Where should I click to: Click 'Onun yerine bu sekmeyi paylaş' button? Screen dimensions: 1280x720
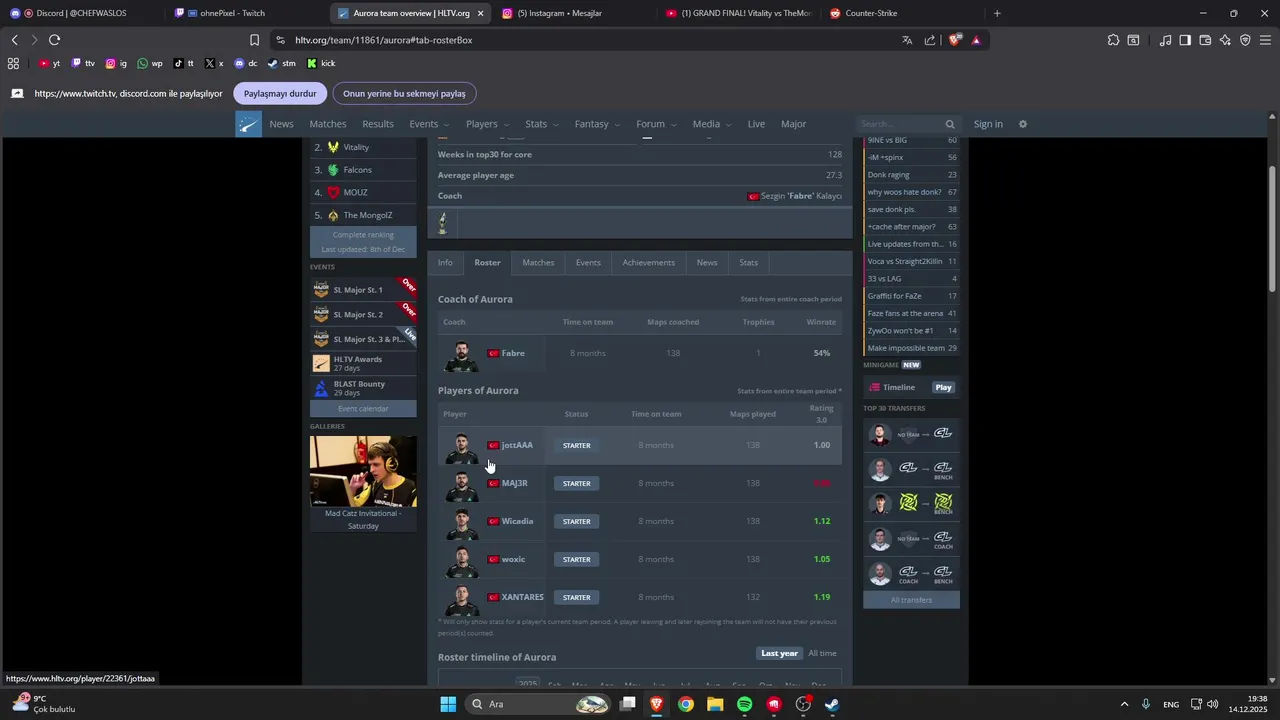[x=404, y=93]
